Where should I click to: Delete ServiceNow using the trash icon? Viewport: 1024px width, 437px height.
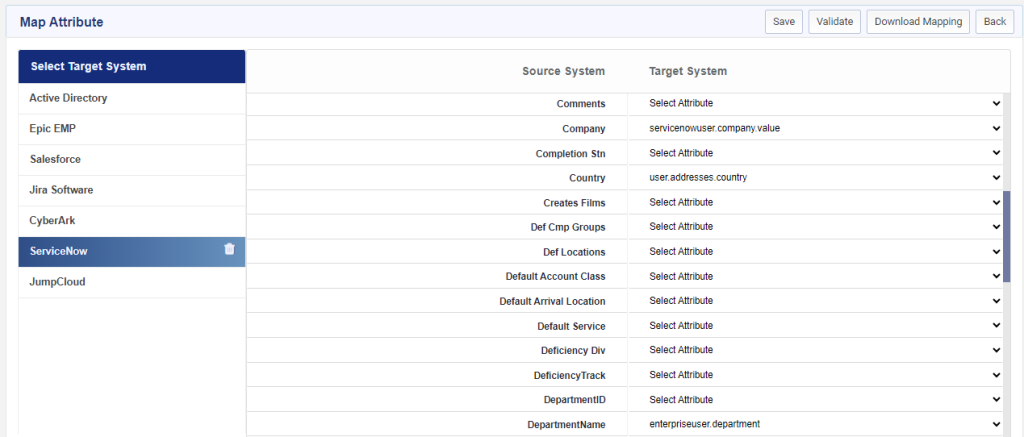[x=229, y=249]
